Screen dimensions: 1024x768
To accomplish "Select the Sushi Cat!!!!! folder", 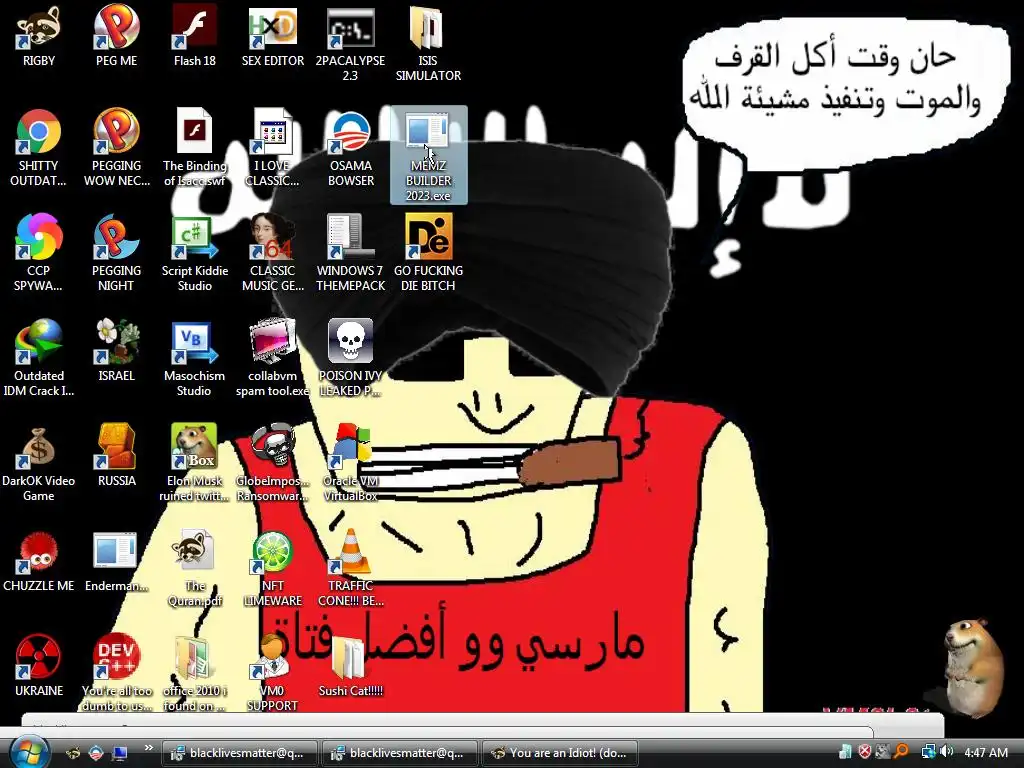I will tap(350, 666).
